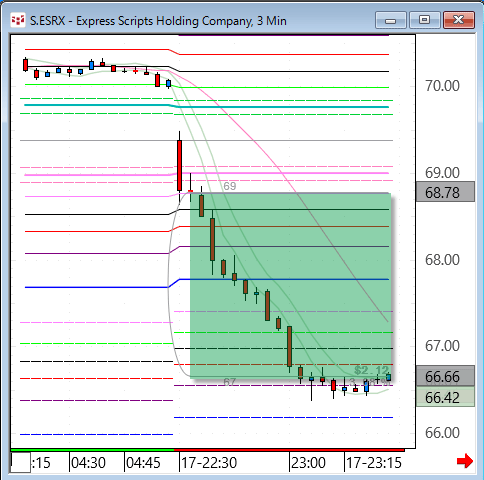Maximize the S.ESRX chart window
The image size is (484, 480).
click(424, 20)
